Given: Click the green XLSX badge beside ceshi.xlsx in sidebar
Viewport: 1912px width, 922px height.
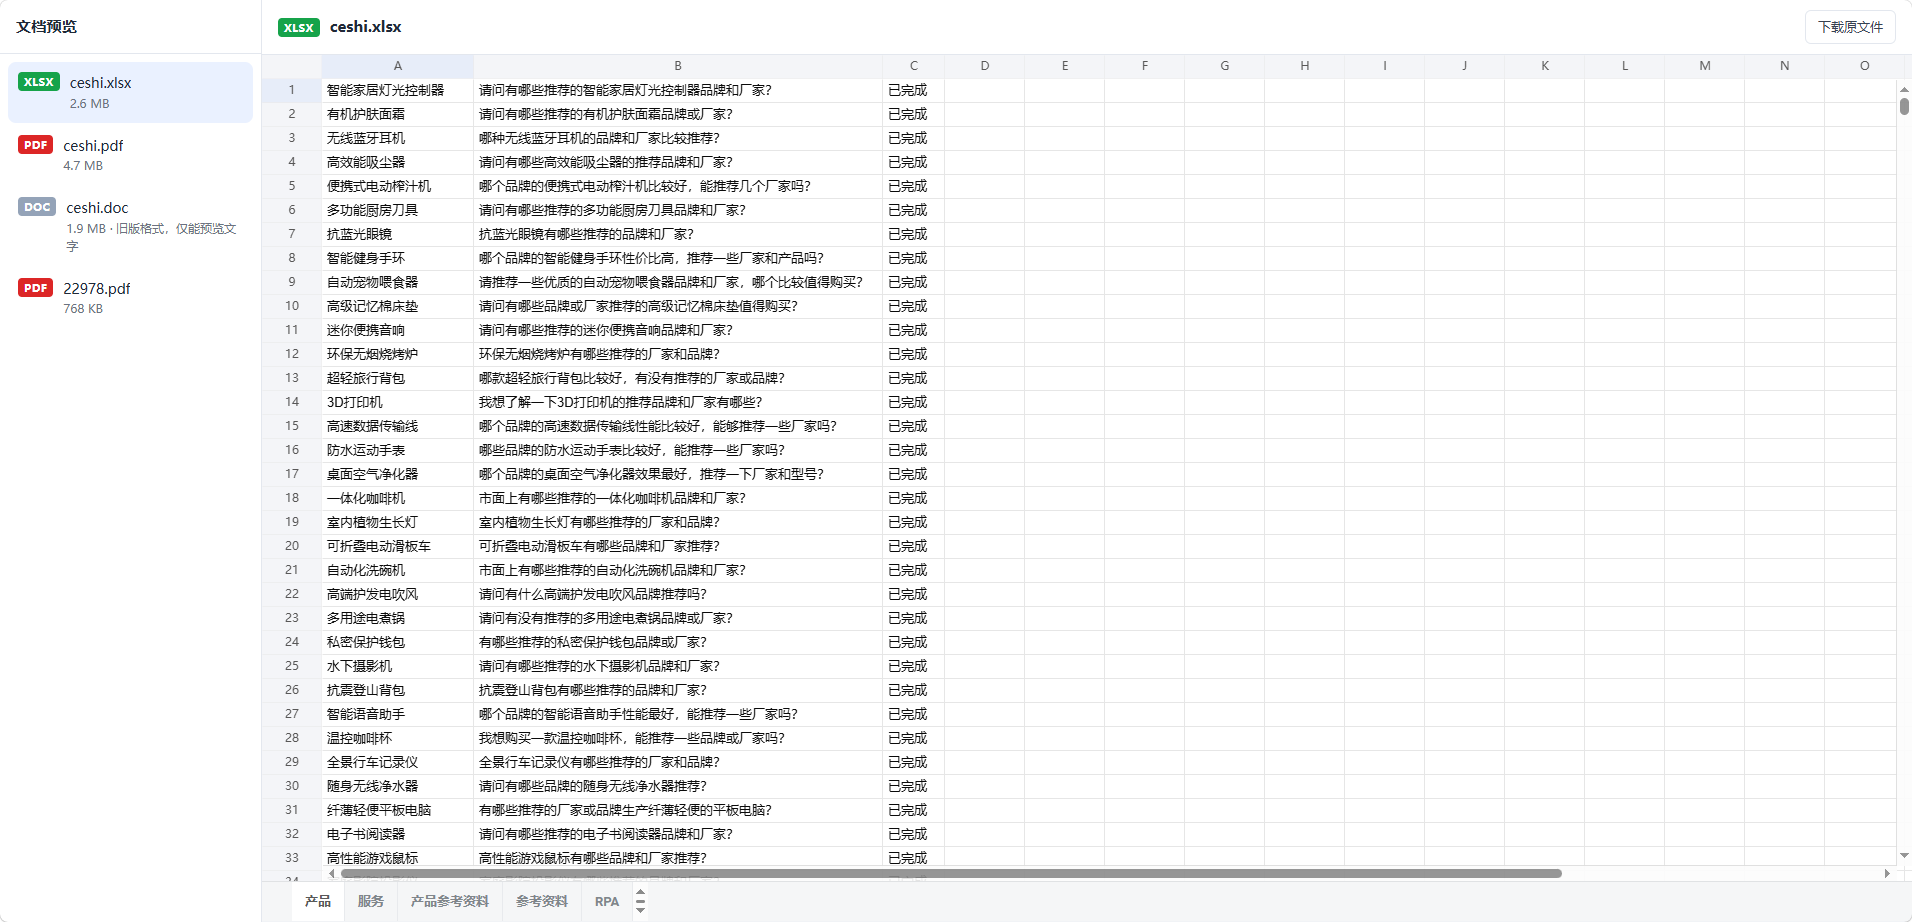Looking at the screenshot, I should point(39,82).
